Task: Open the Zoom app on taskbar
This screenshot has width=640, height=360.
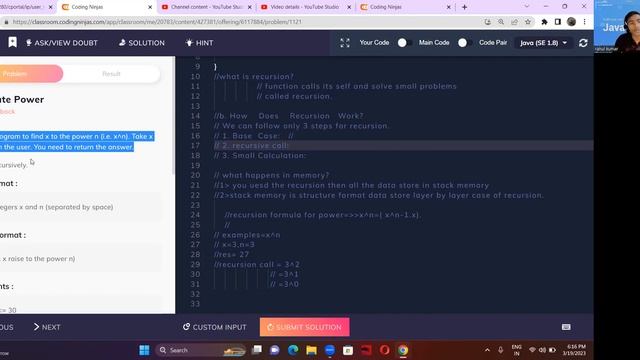Action: [330, 350]
